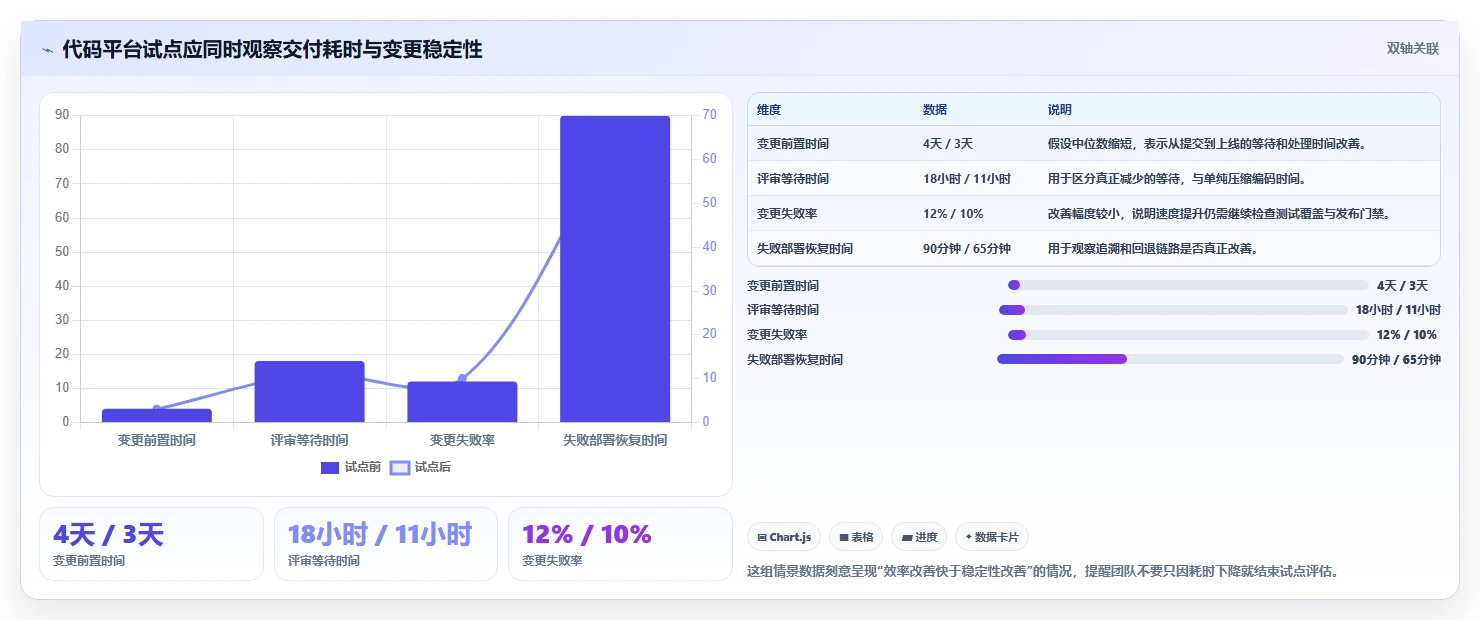Click the 失败部署恢复时间 x-axis label
Viewport: 1480px width, 620px height.
pyautogui.click(x=615, y=440)
